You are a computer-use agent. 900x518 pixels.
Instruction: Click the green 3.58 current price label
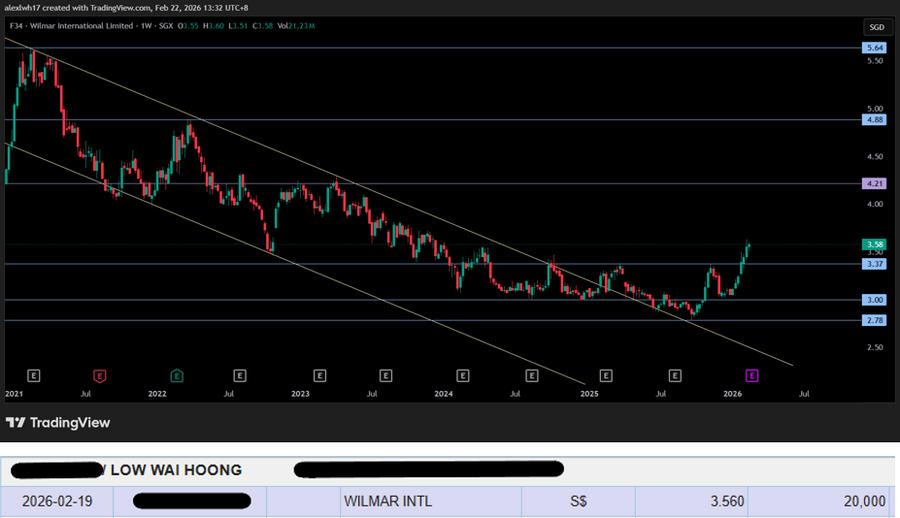pos(874,244)
